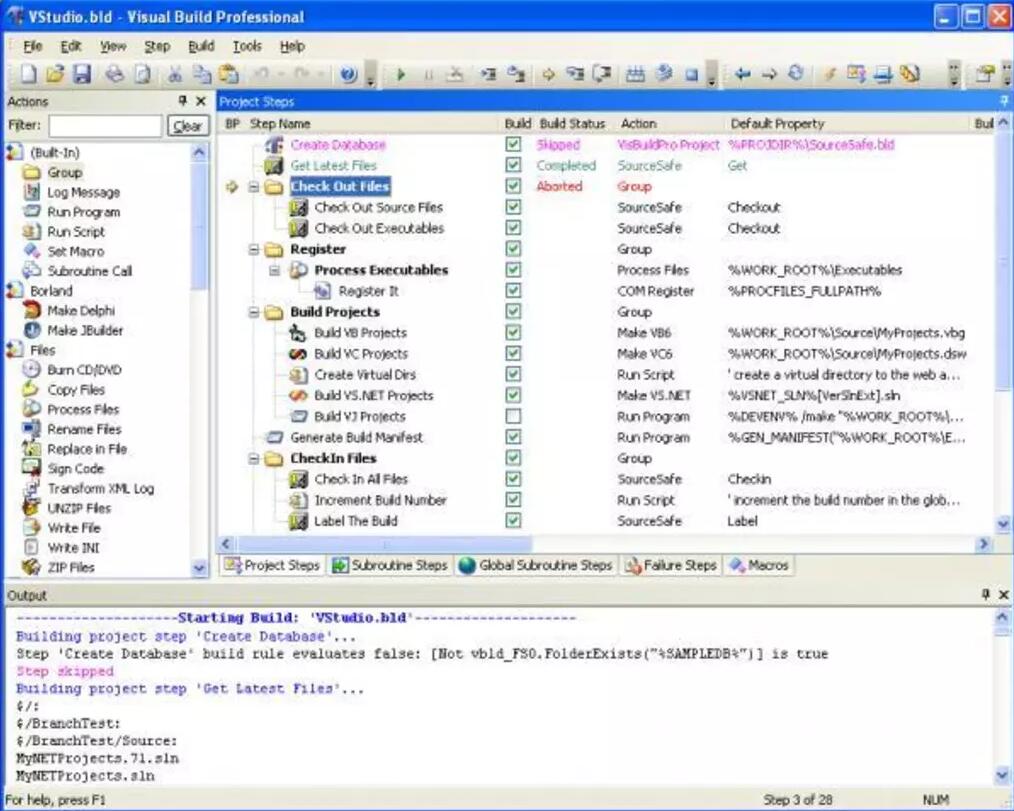Viewport: 1014px width, 811px height.
Task: Open the Tools menu
Action: click(246, 46)
